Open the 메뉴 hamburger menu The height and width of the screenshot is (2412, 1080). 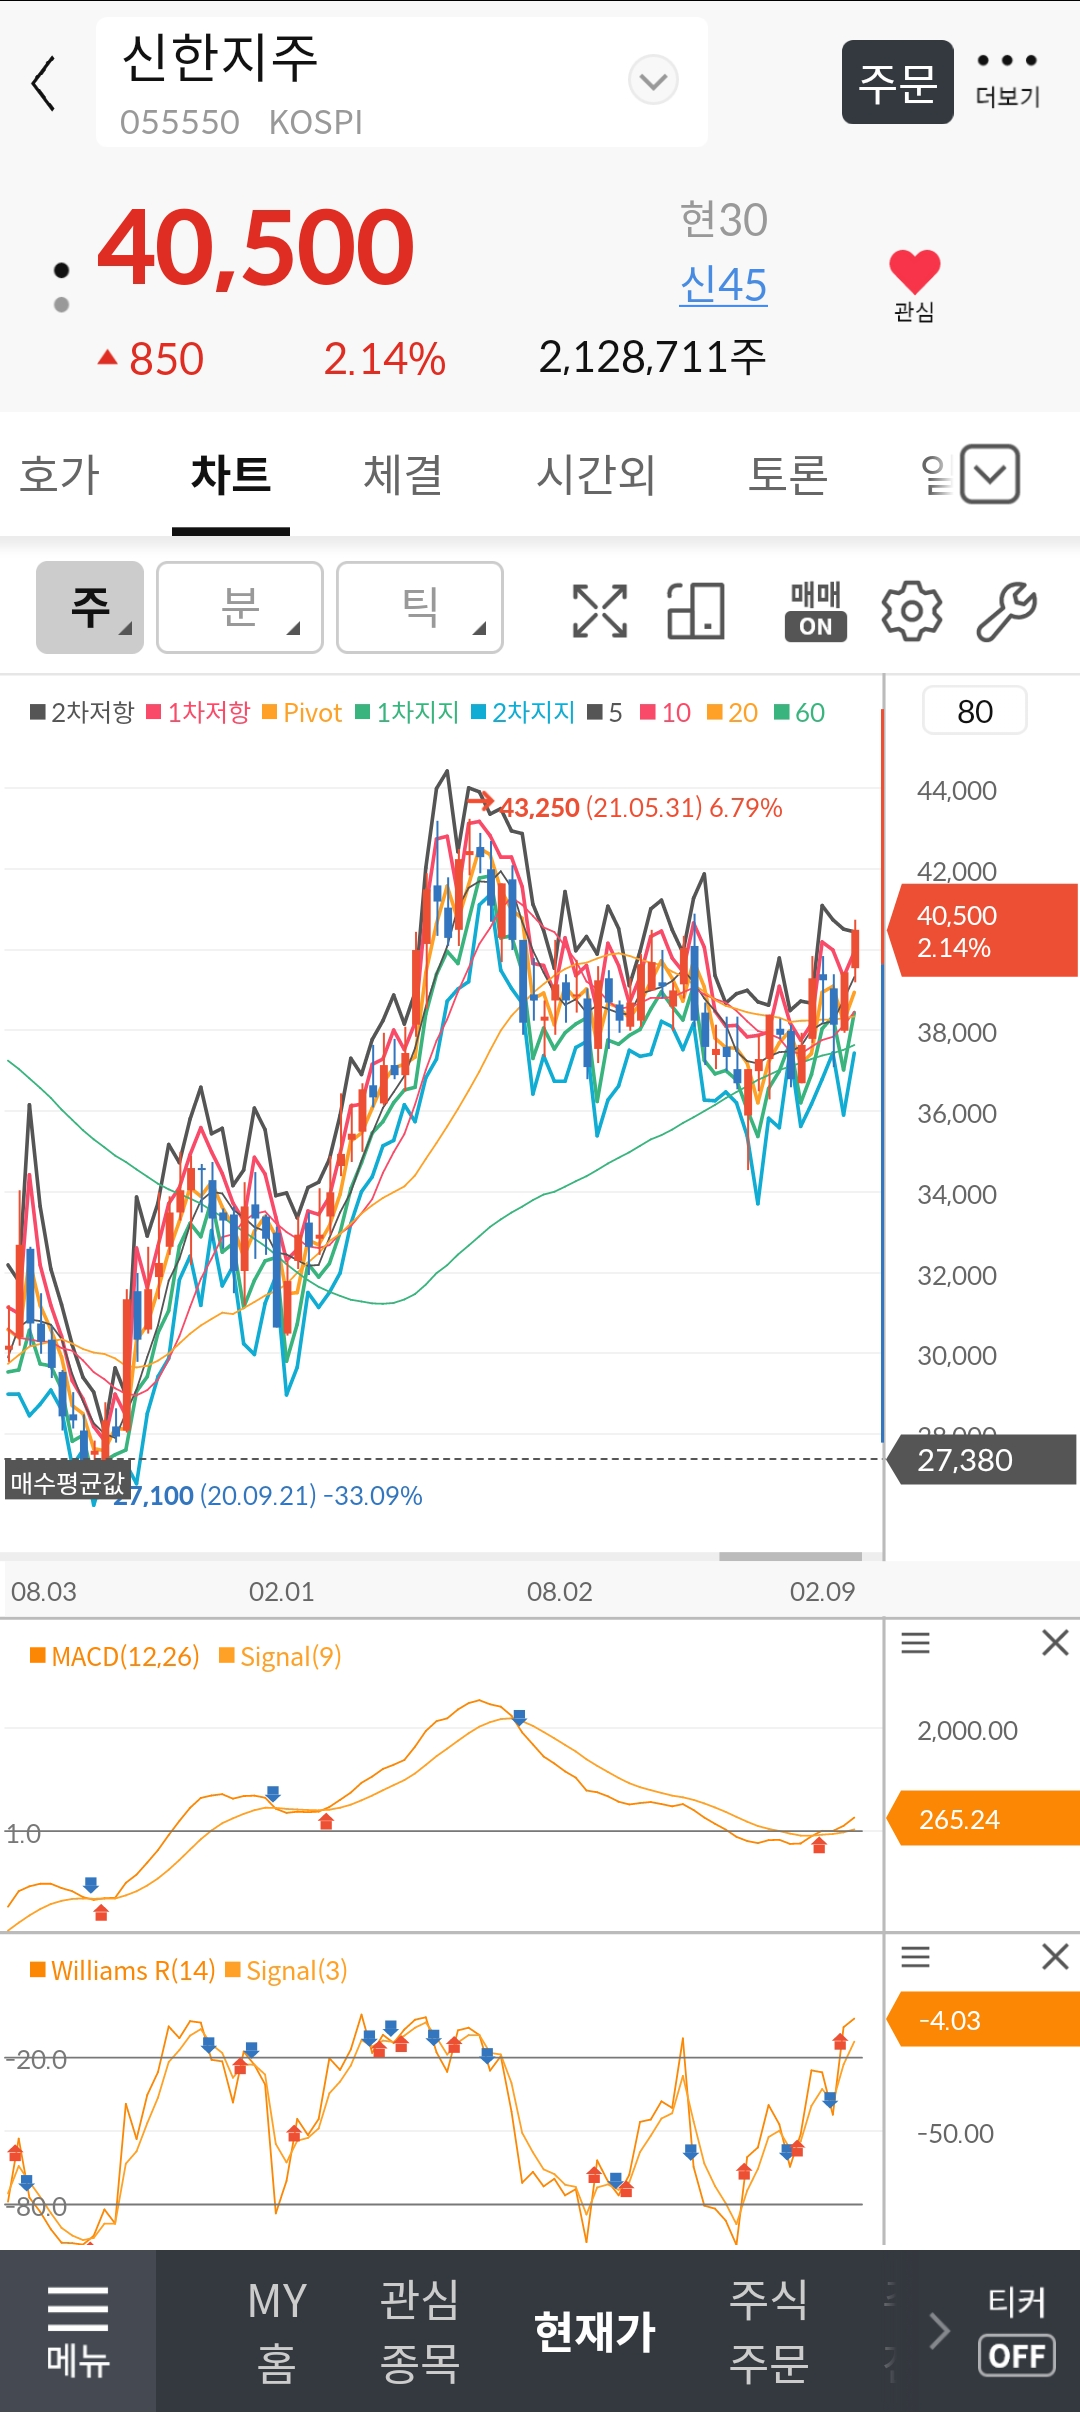click(x=78, y=2332)
